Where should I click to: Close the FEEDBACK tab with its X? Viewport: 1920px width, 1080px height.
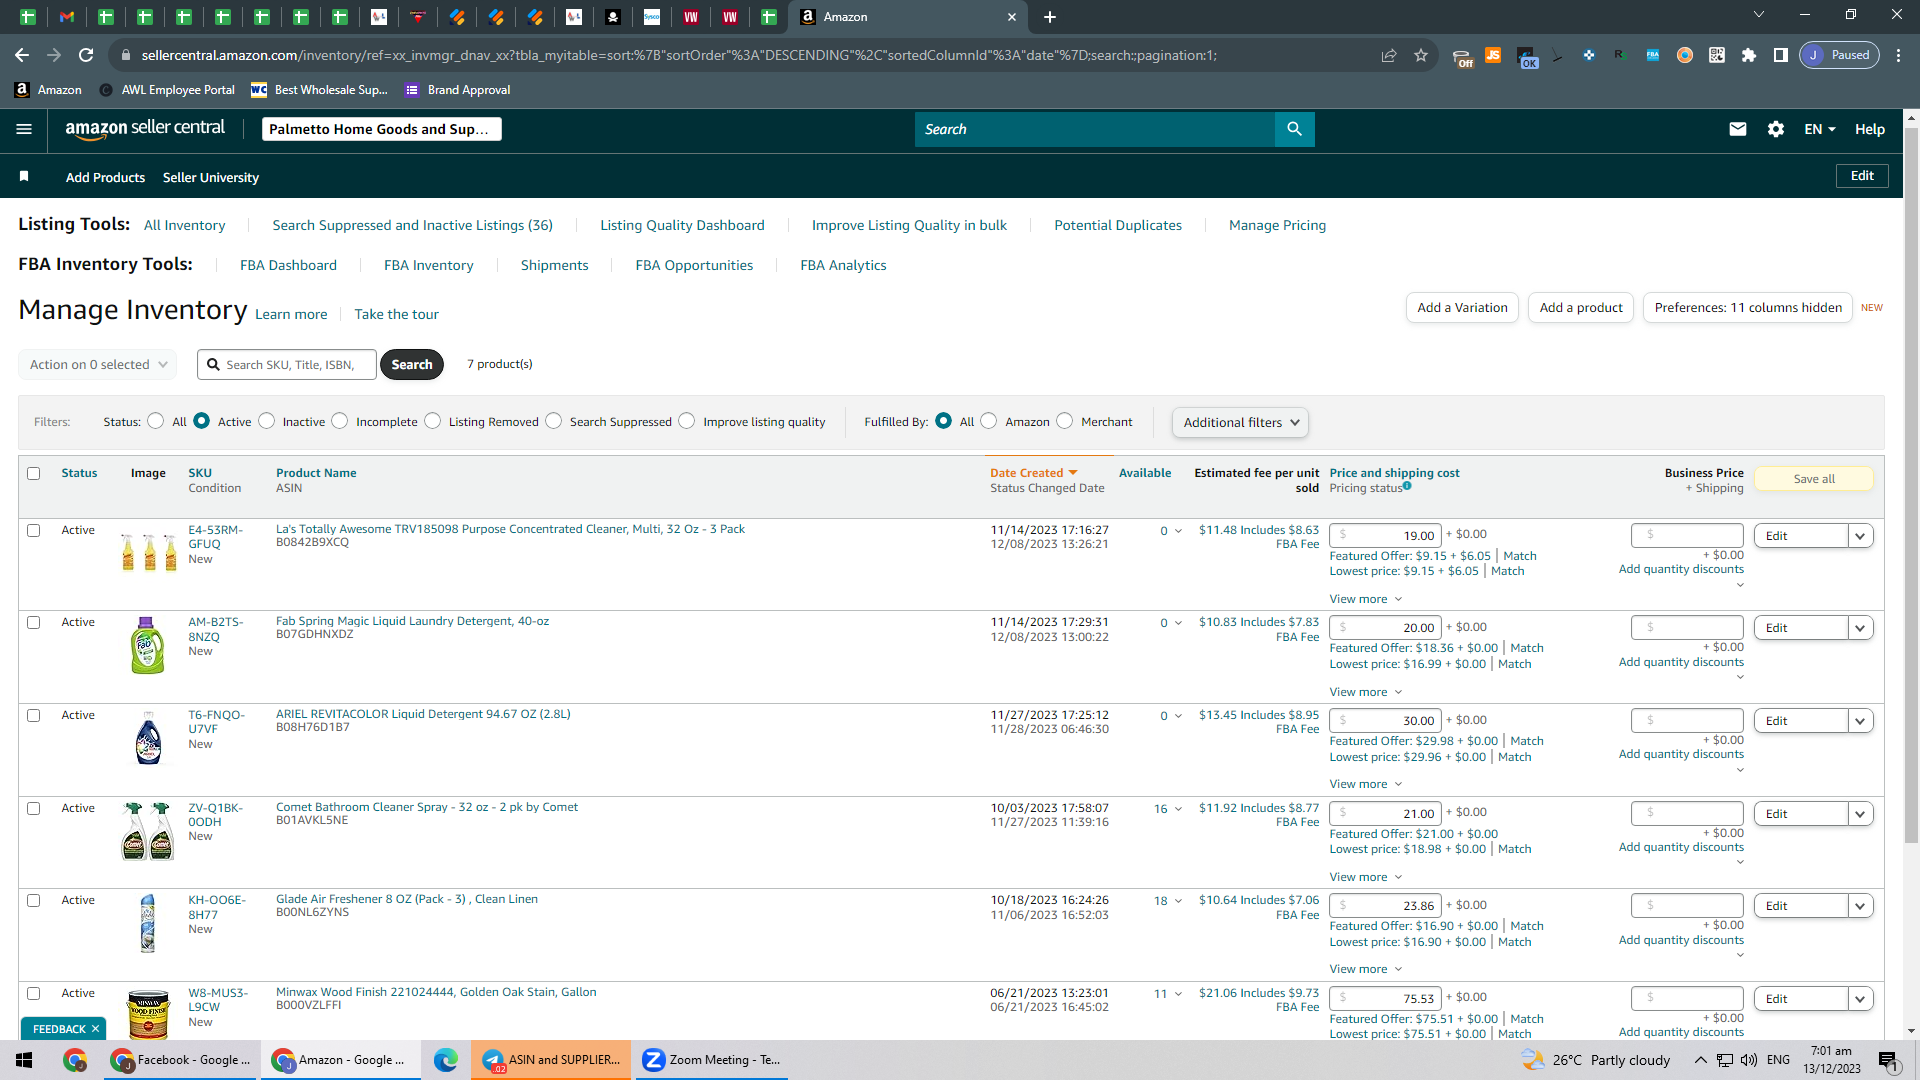[x=96, y=1029]
